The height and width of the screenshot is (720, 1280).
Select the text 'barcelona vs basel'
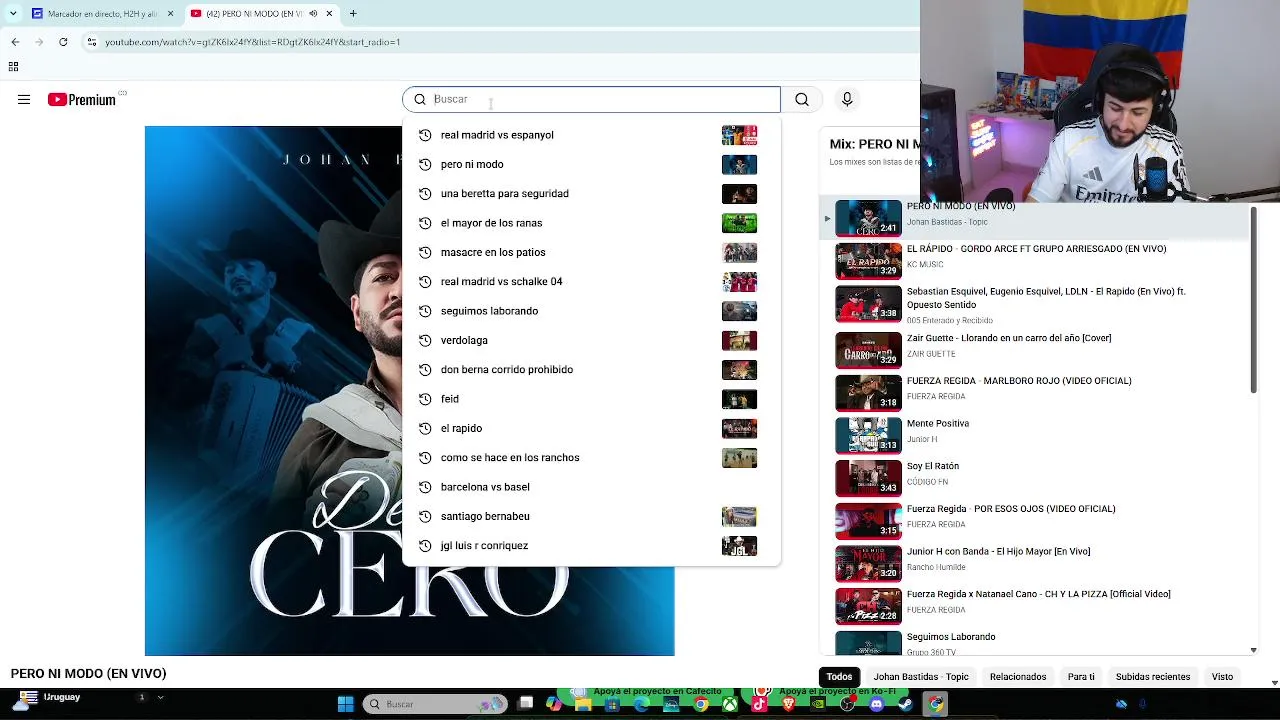[485, 487]
